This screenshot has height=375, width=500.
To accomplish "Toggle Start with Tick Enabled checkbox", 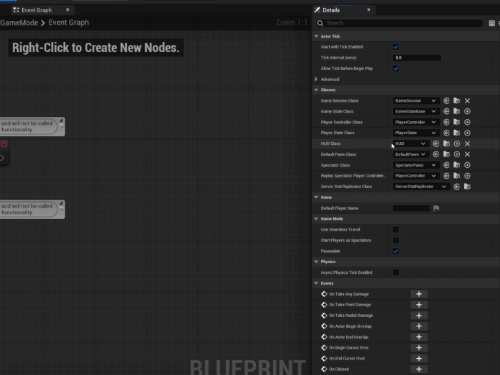I will click(x=396, y=47).
